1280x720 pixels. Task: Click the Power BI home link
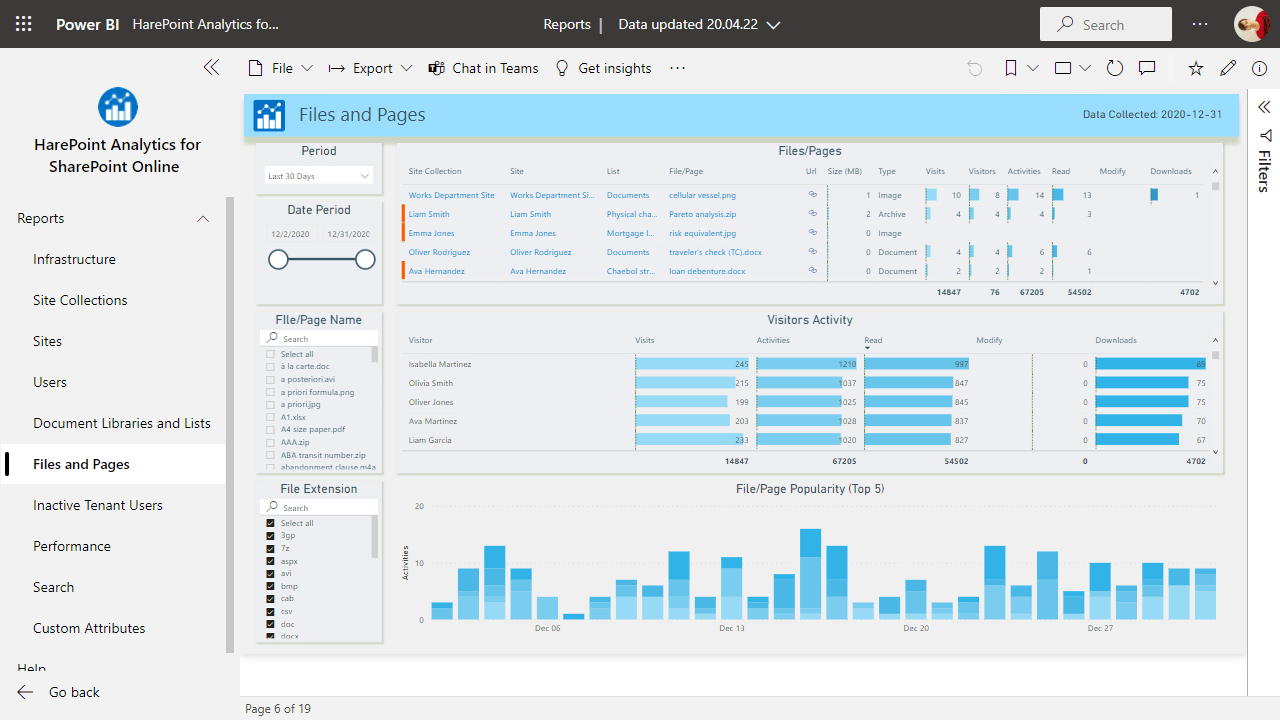point(88,24)
